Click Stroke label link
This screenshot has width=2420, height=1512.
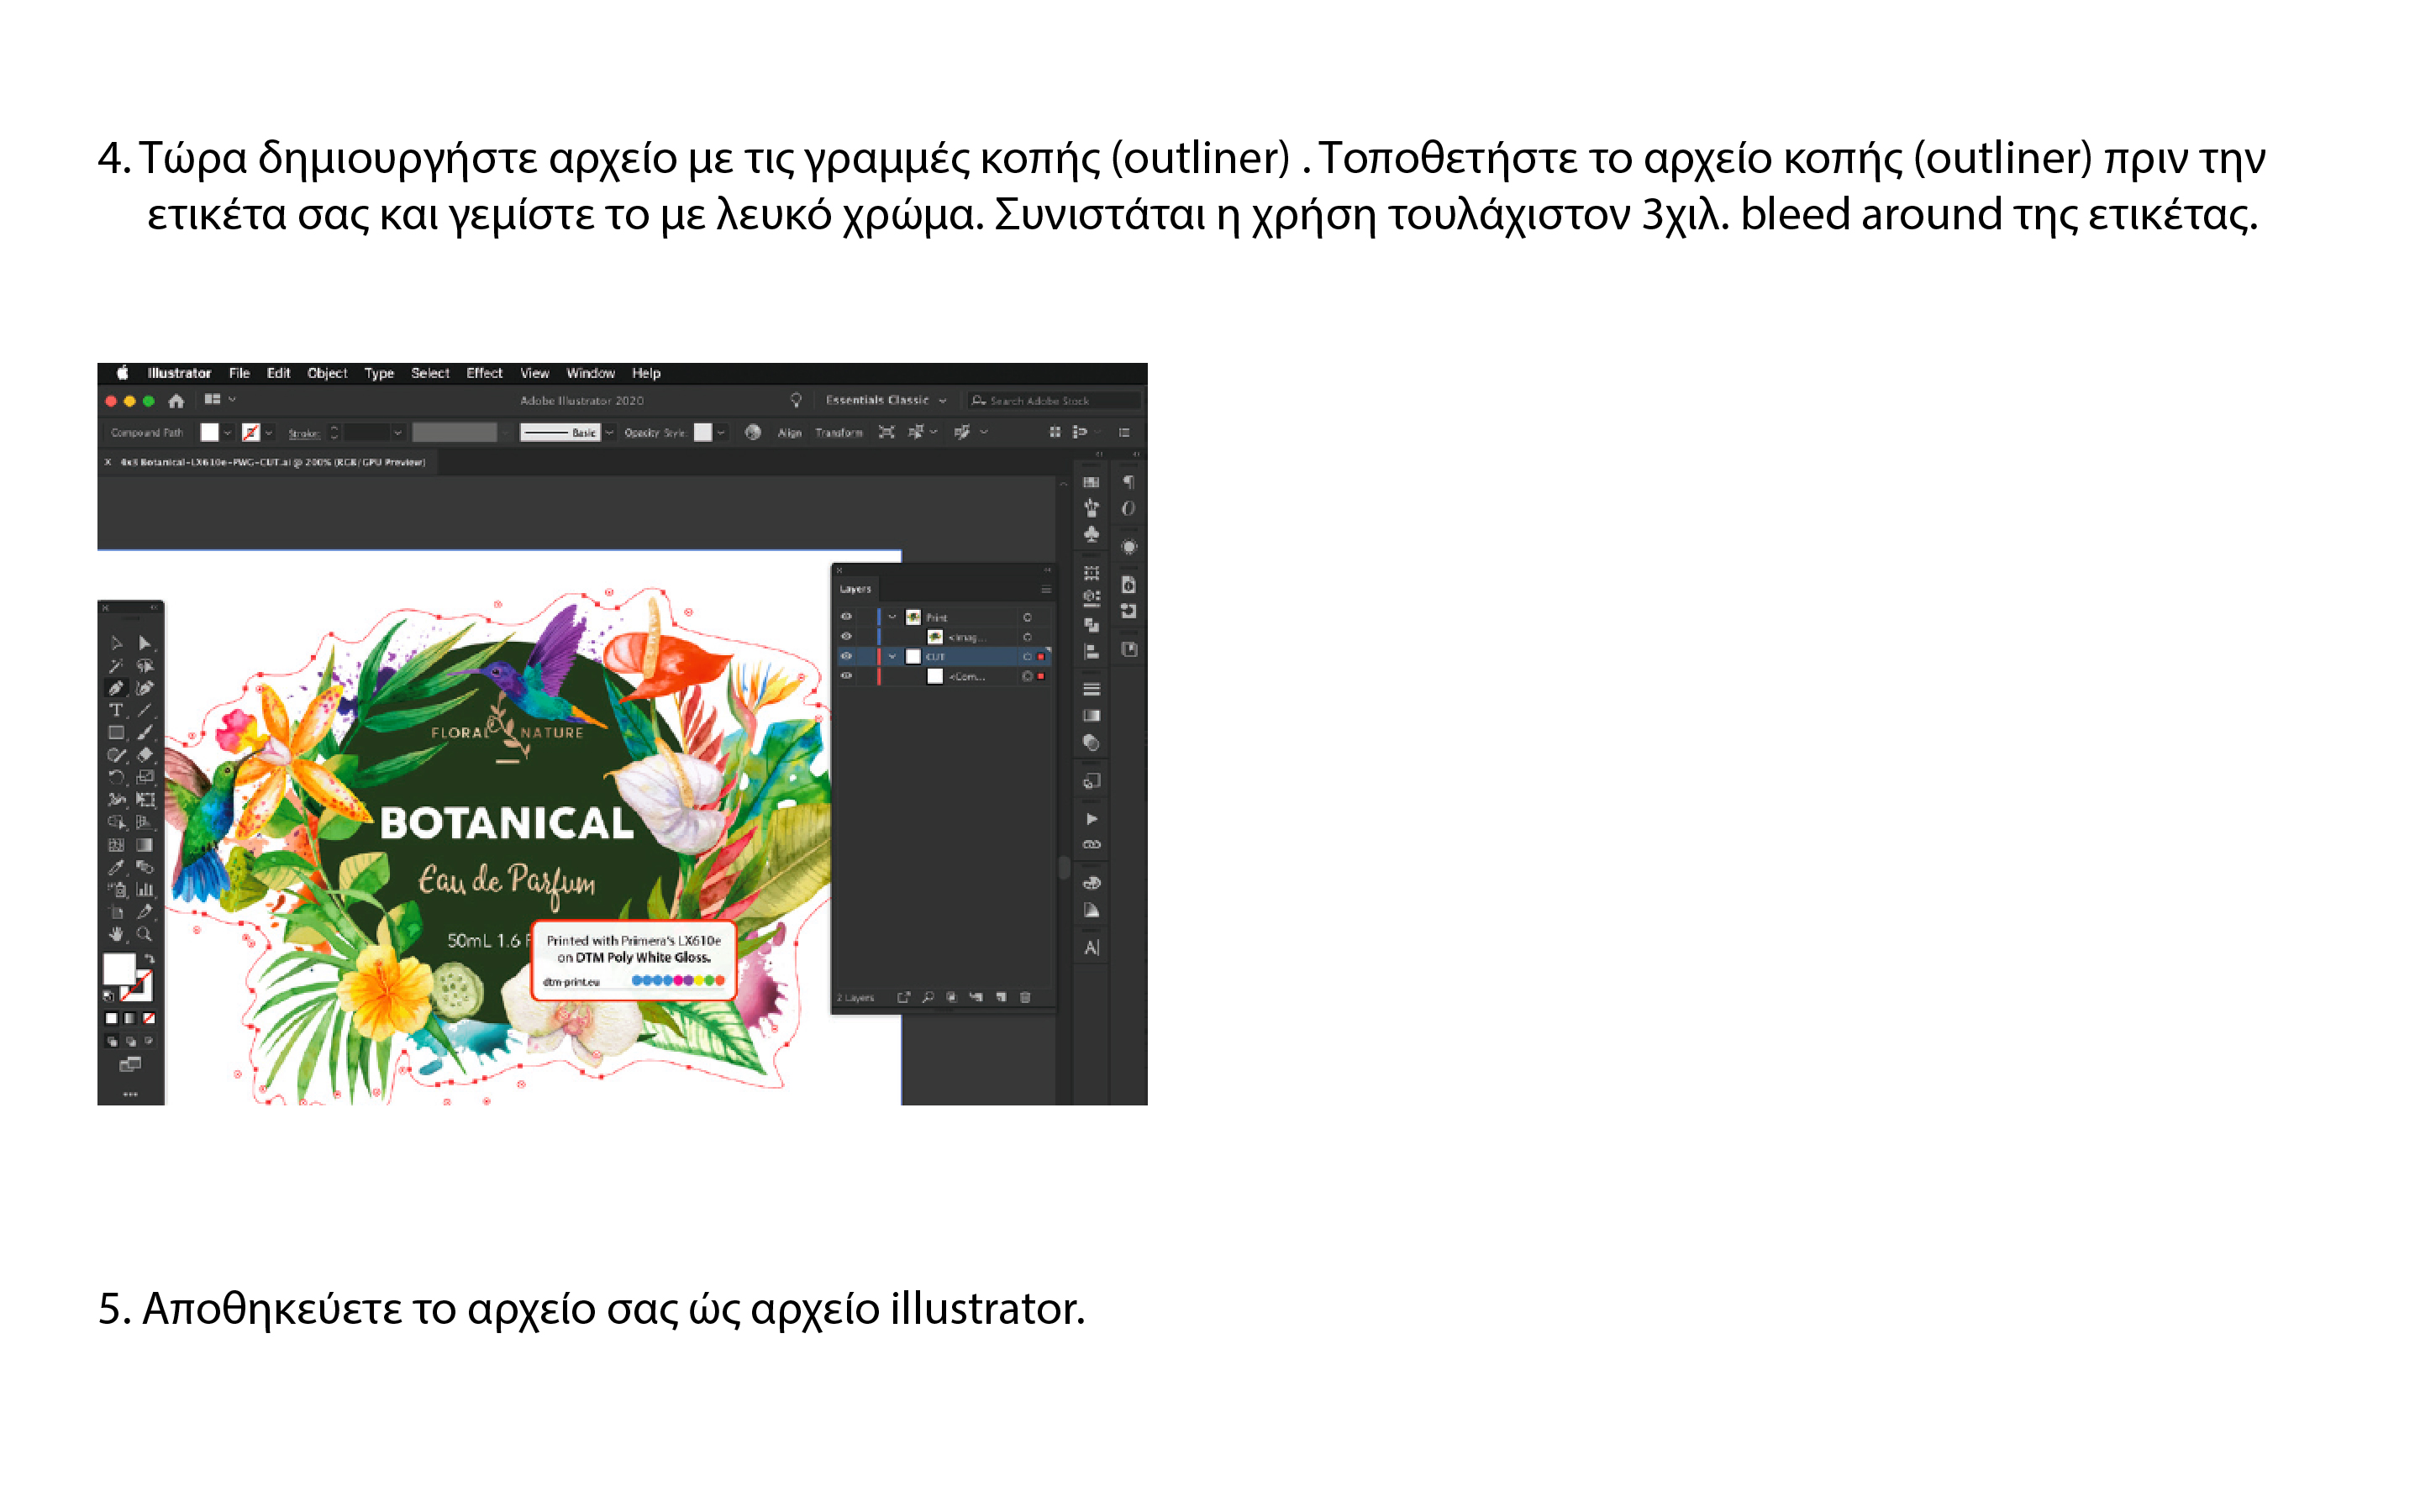coord(303,433)
